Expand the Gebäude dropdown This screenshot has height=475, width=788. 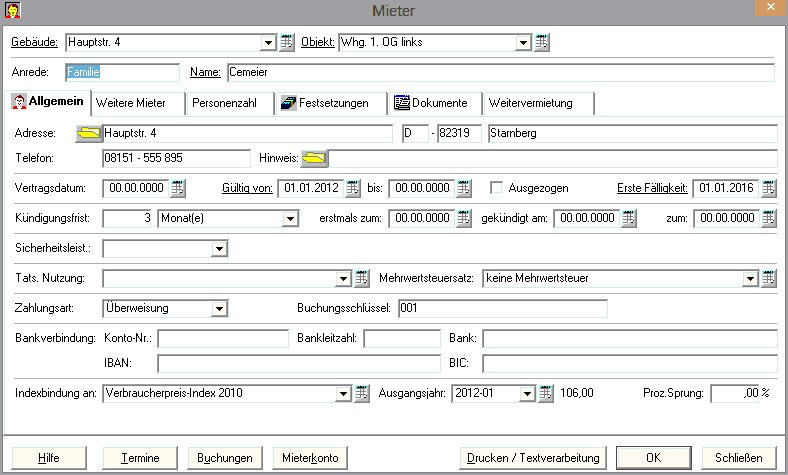pyautogui.click(x=268, y=43)
